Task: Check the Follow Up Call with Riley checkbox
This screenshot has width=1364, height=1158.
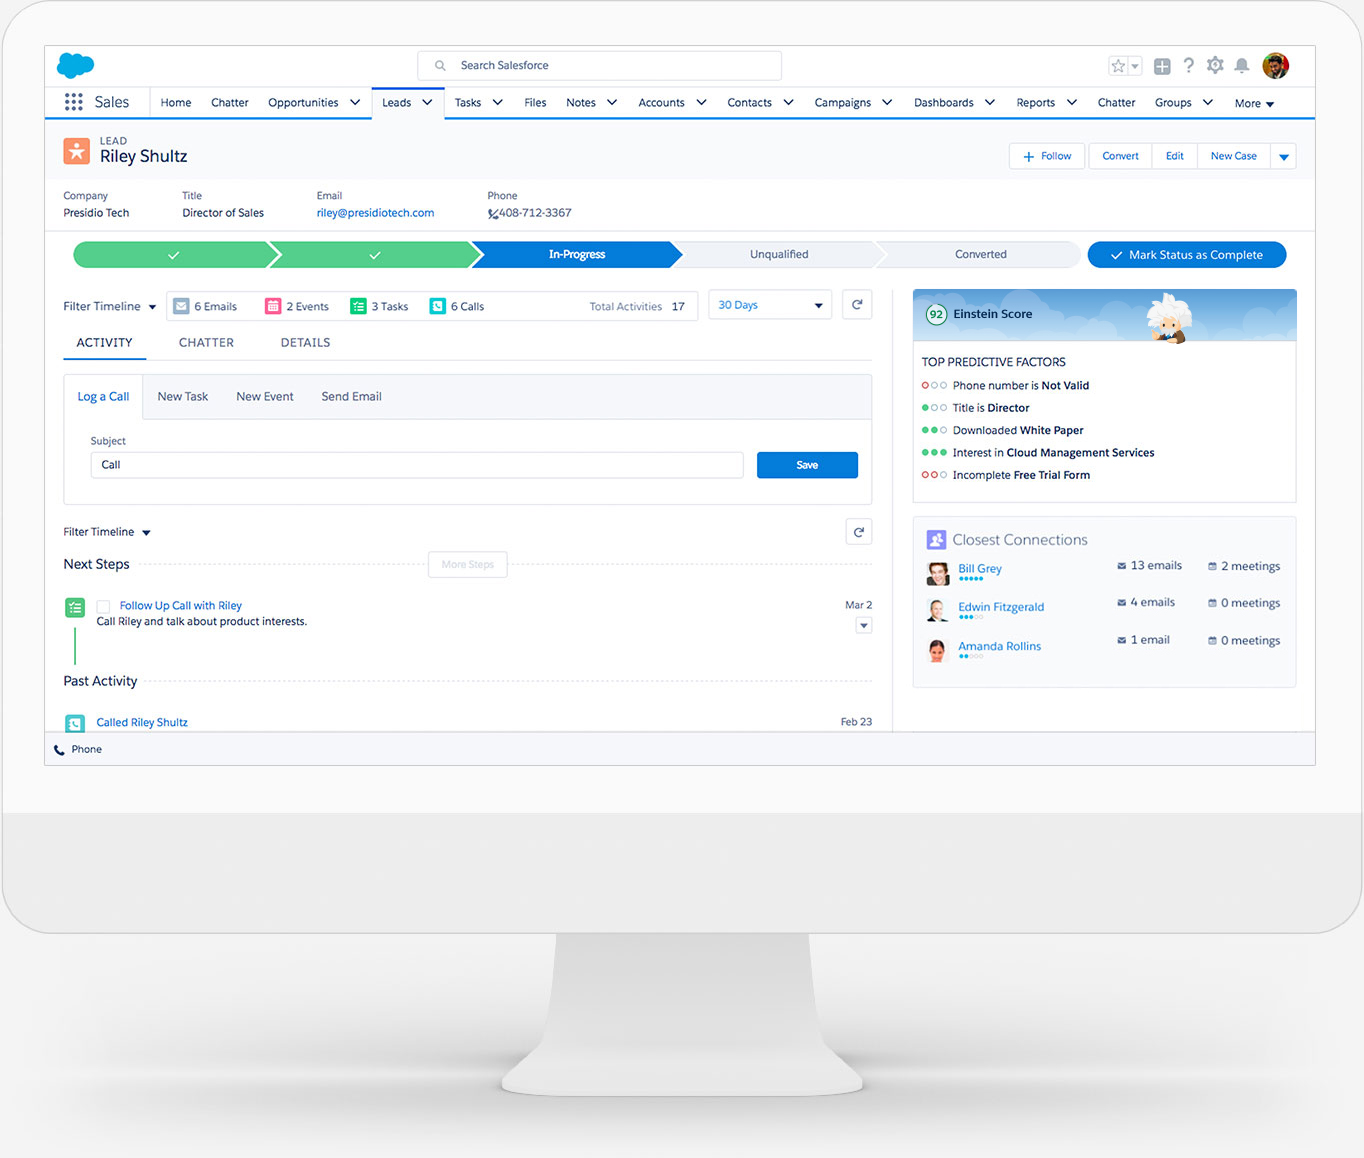Action: click(103, 606)
